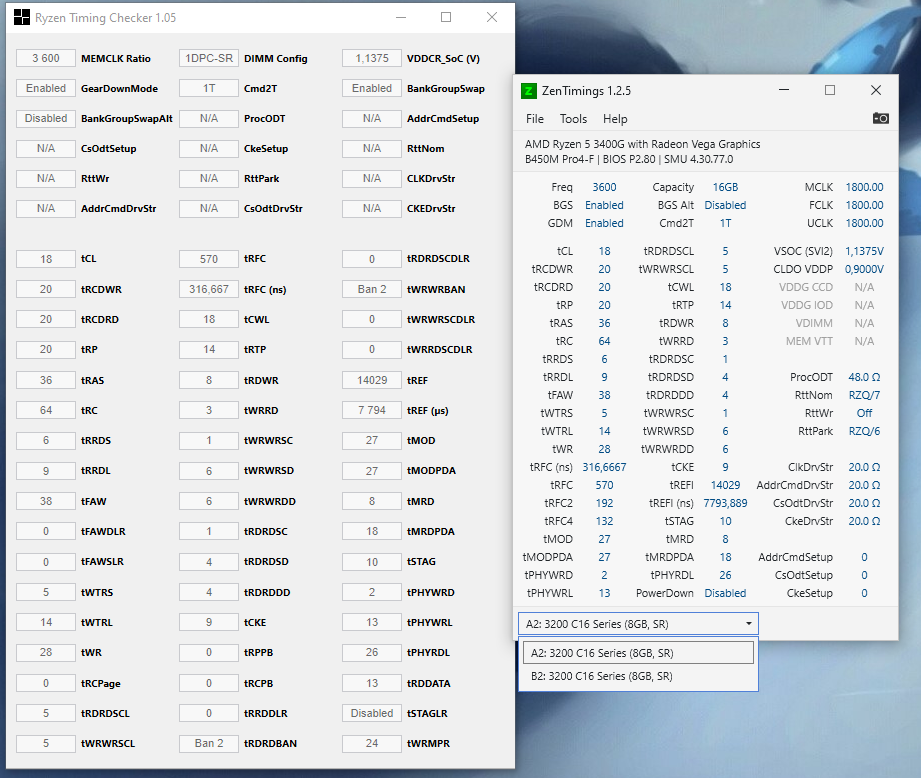Minimize the Ryzen Timing Checker window
921x778 pixels.
coord(401,18)
